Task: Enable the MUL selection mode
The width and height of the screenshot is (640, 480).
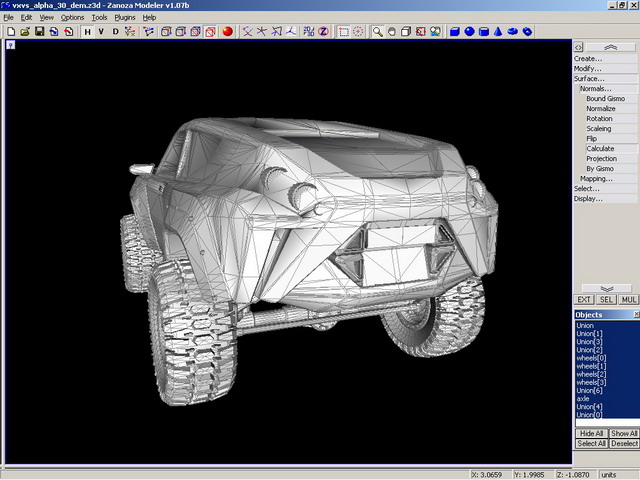Action: tap(628, 299)
